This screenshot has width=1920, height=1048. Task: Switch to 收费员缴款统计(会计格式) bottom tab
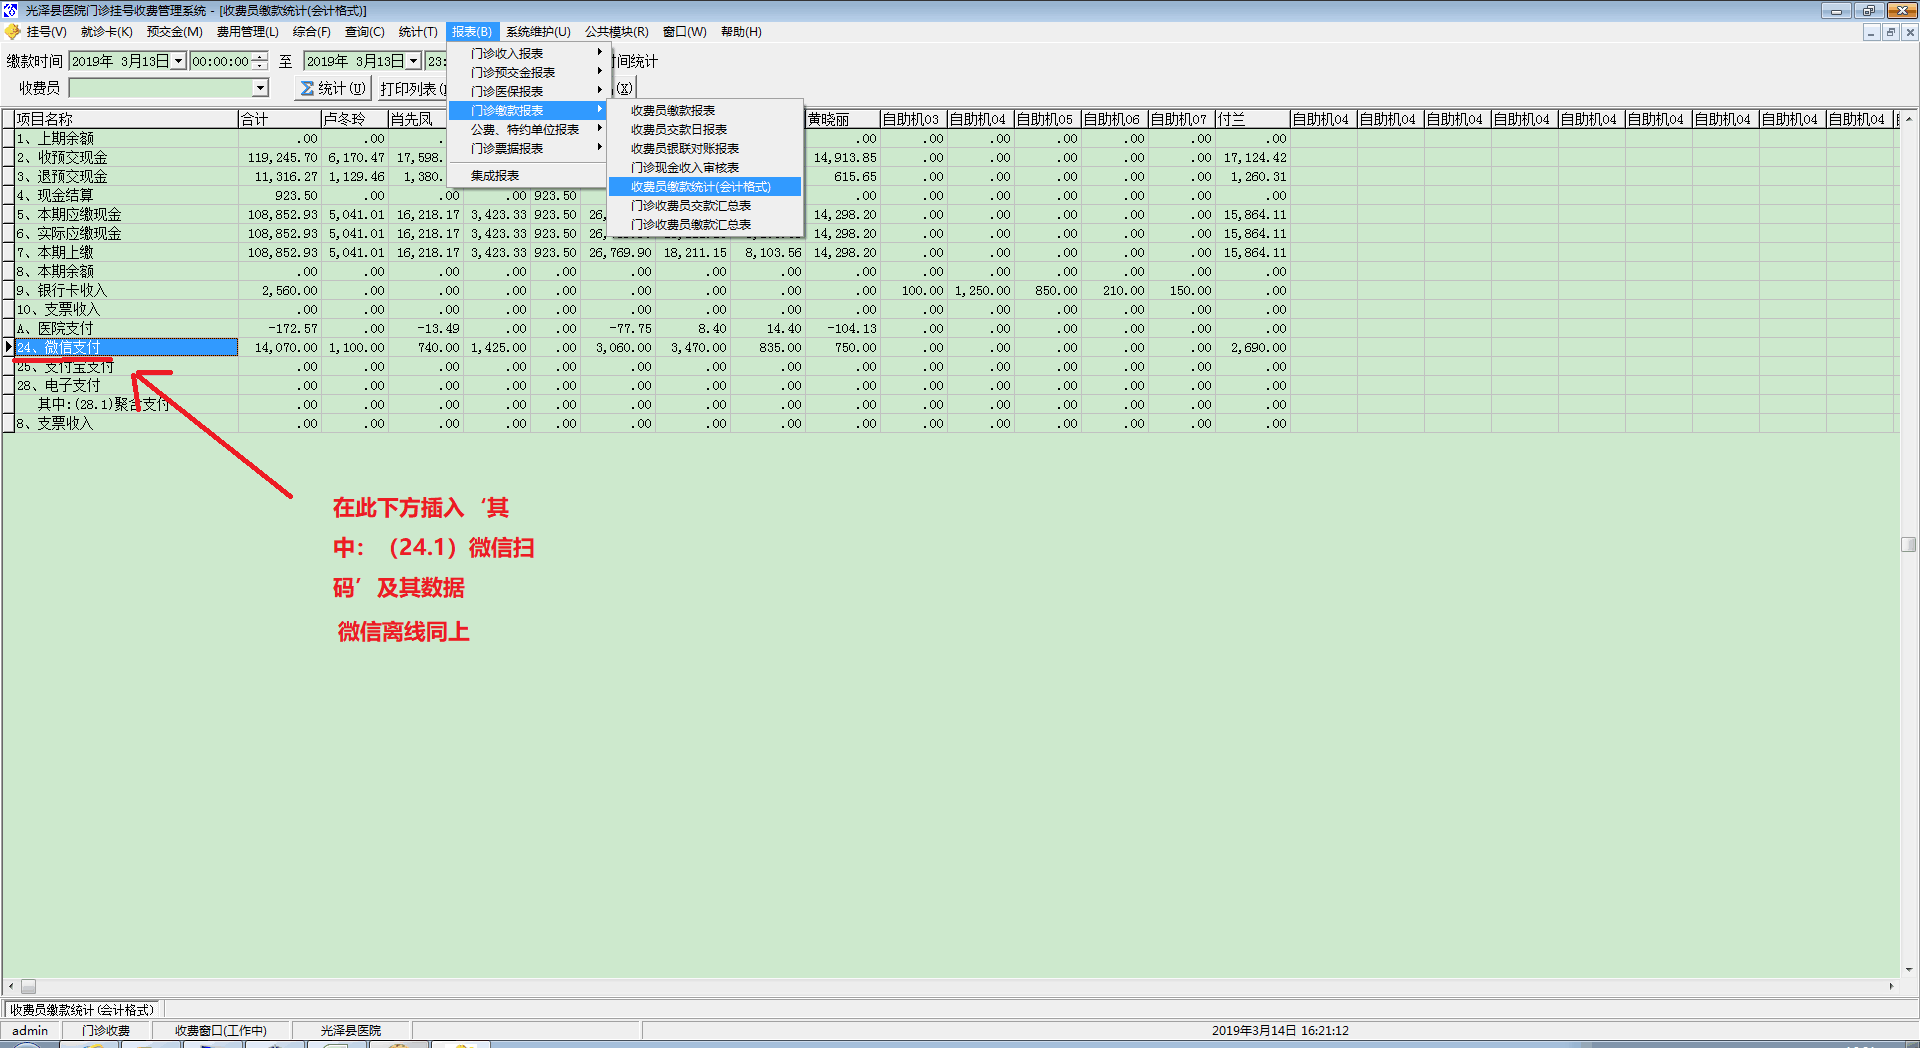point(82,1010)
